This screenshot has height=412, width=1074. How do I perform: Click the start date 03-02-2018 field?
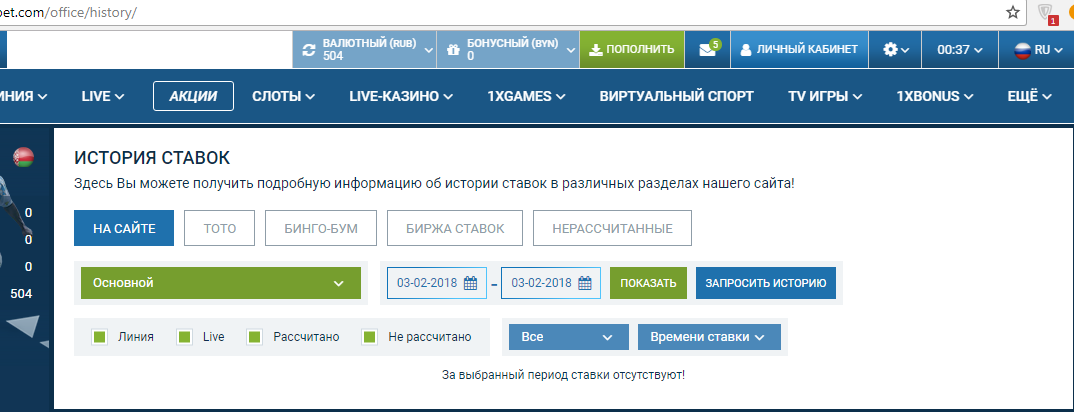(437, 283)
